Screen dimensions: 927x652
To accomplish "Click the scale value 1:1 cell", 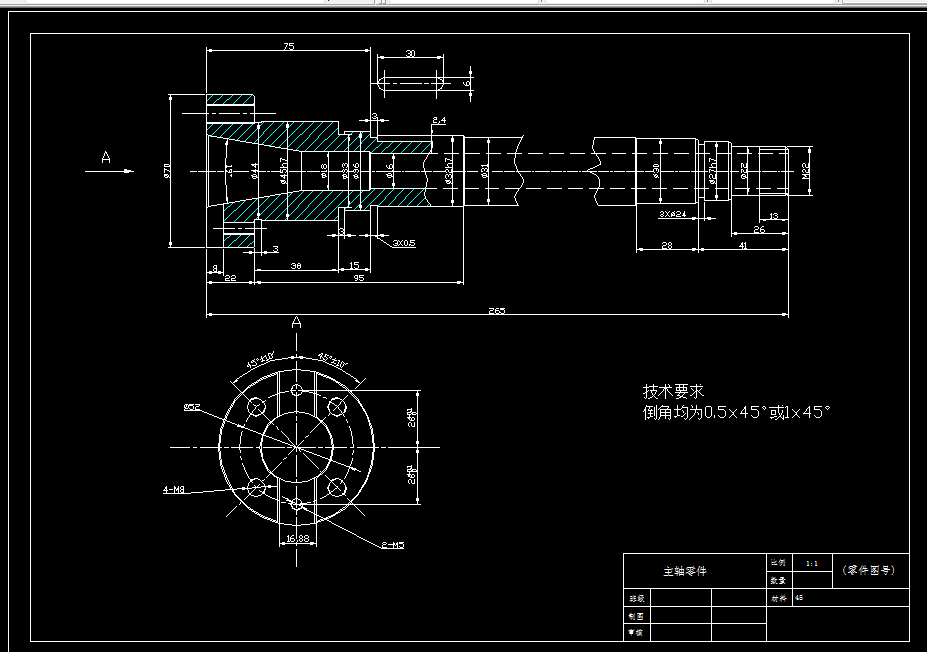I will 810,561.
